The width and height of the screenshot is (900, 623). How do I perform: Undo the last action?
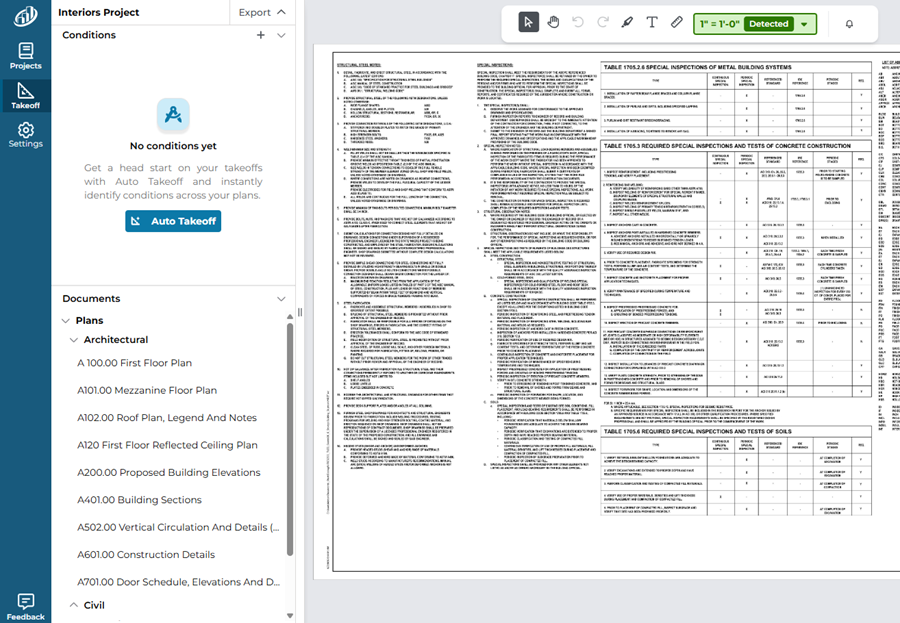(577, 22)
